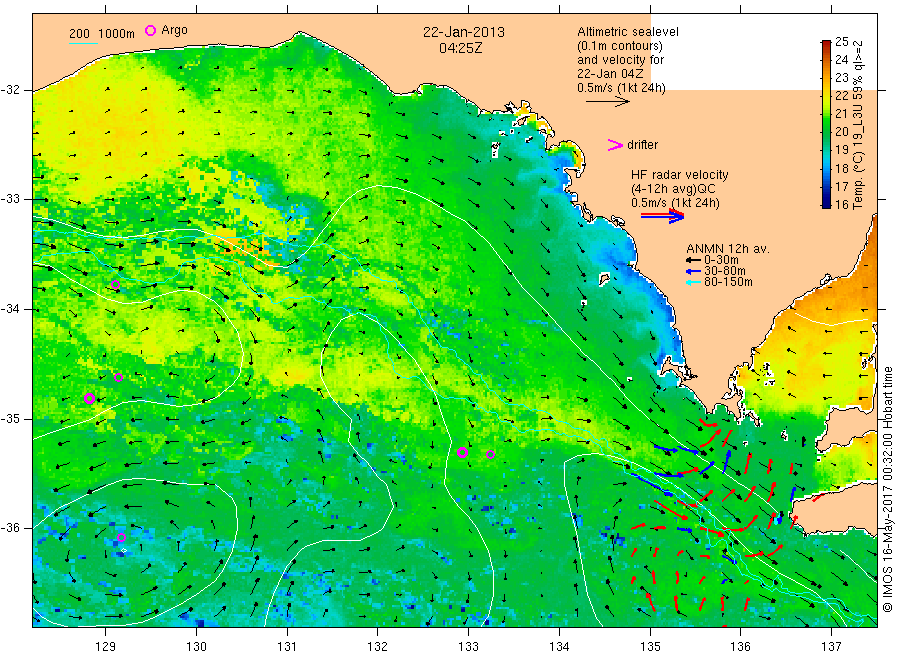The width and height of the screenshot is (900, 660).
Task: Select the Argo float marker near 133.2E, 35.3S
Action: (x=490, y=455)
